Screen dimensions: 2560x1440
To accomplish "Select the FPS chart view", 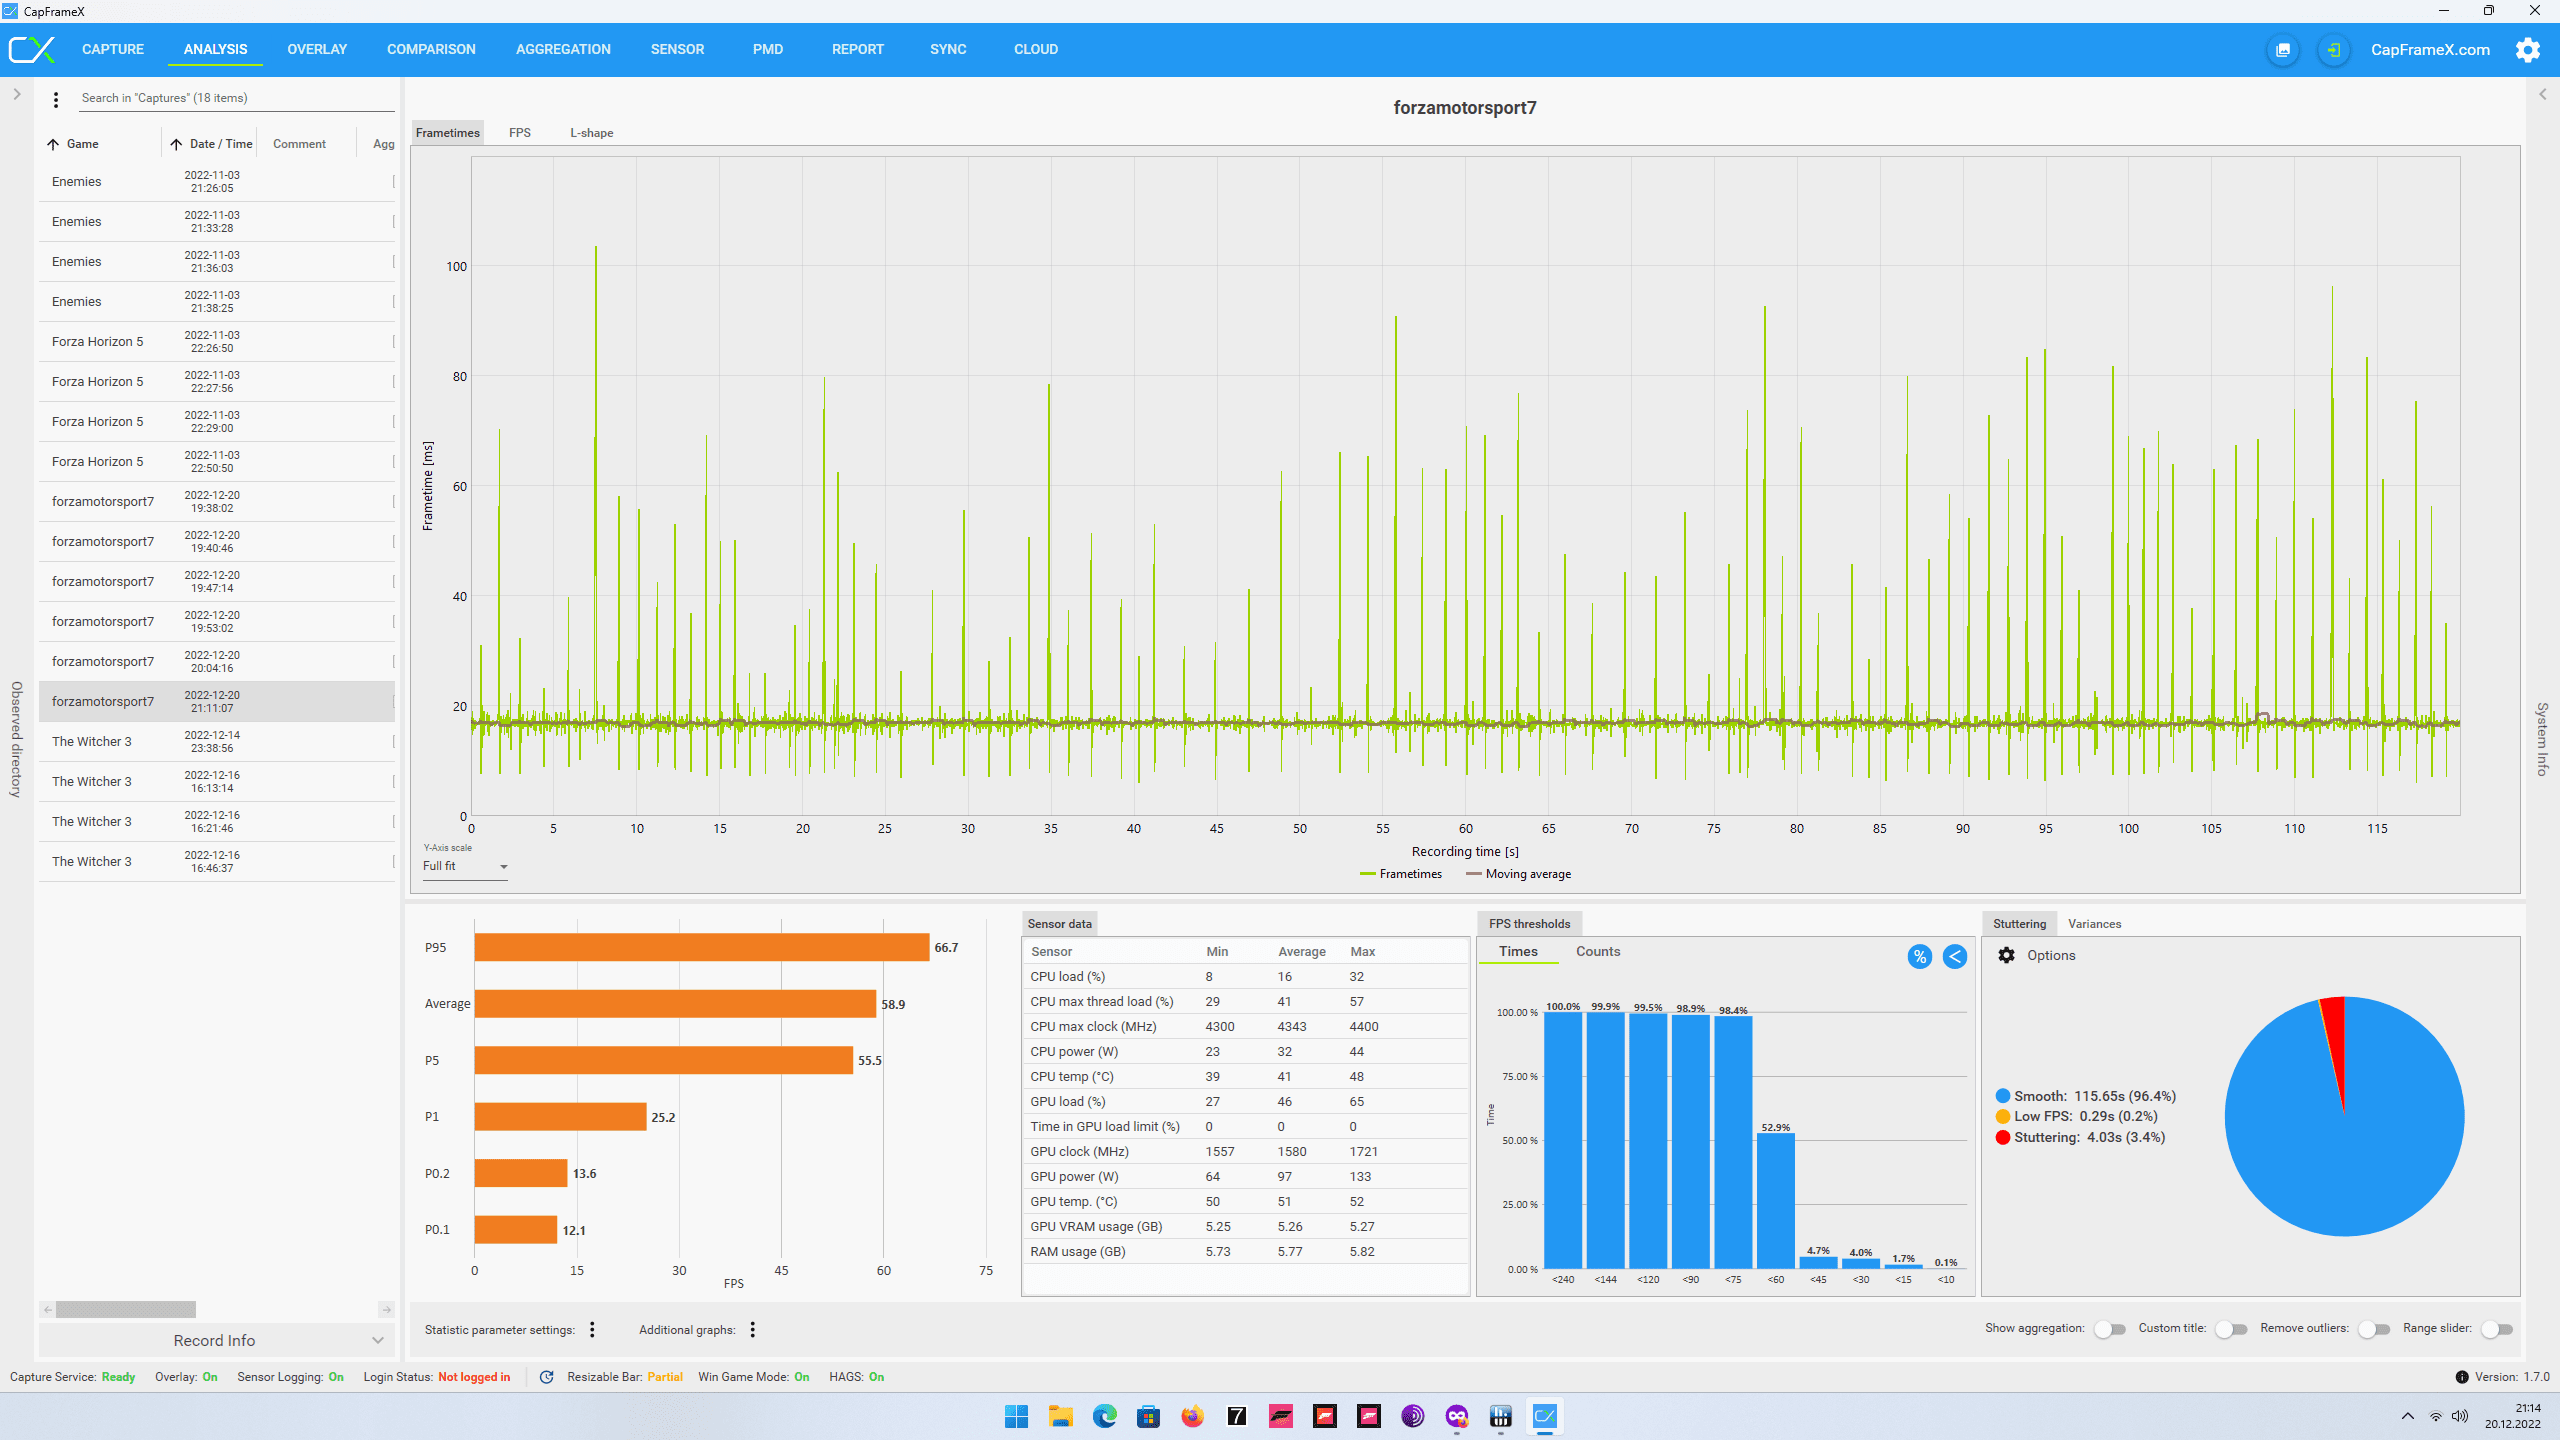I will point(520,132).
